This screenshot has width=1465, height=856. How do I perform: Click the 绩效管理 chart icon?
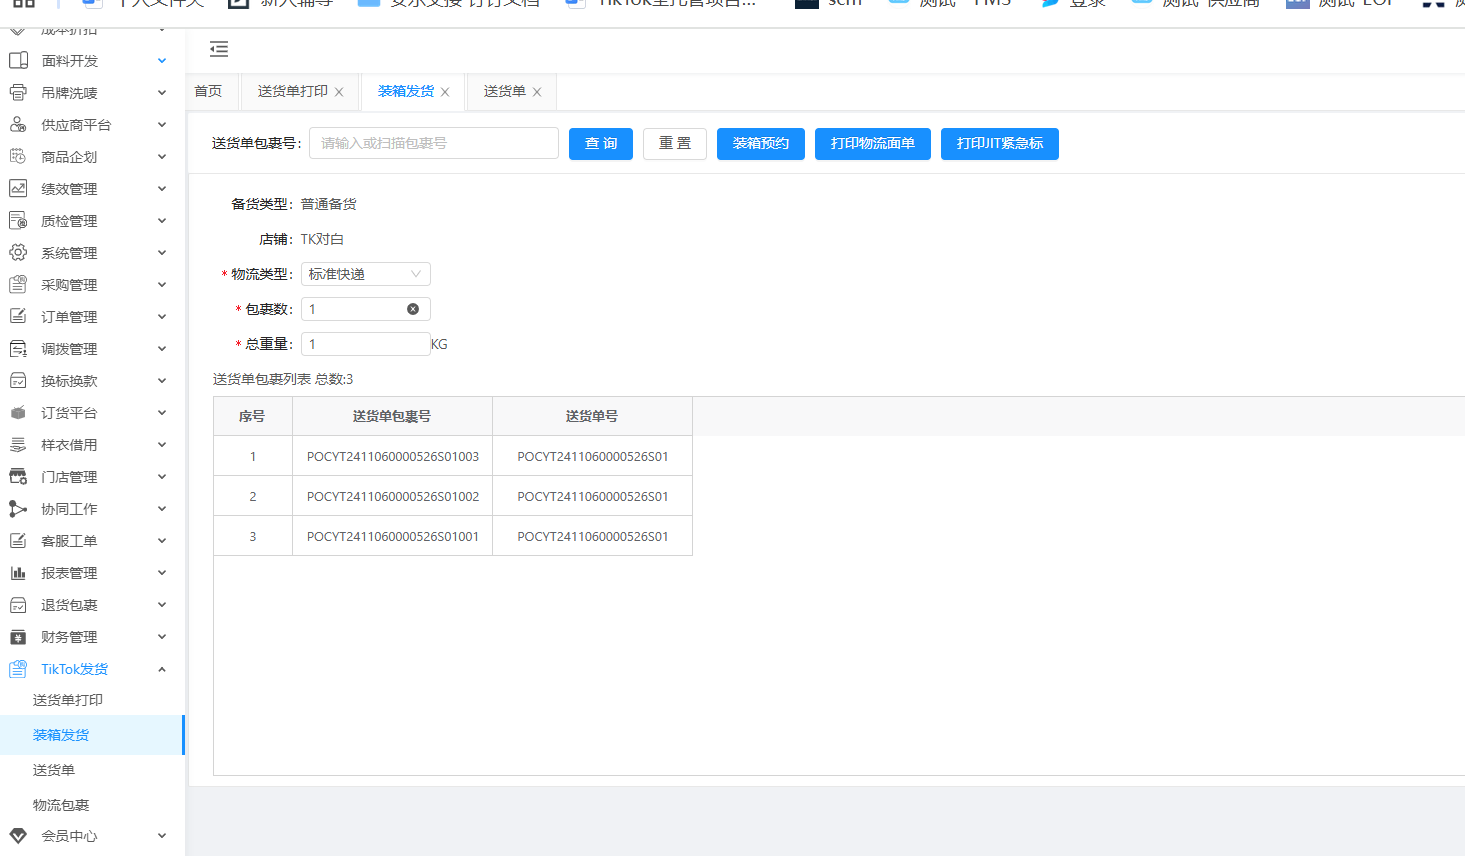18,189
